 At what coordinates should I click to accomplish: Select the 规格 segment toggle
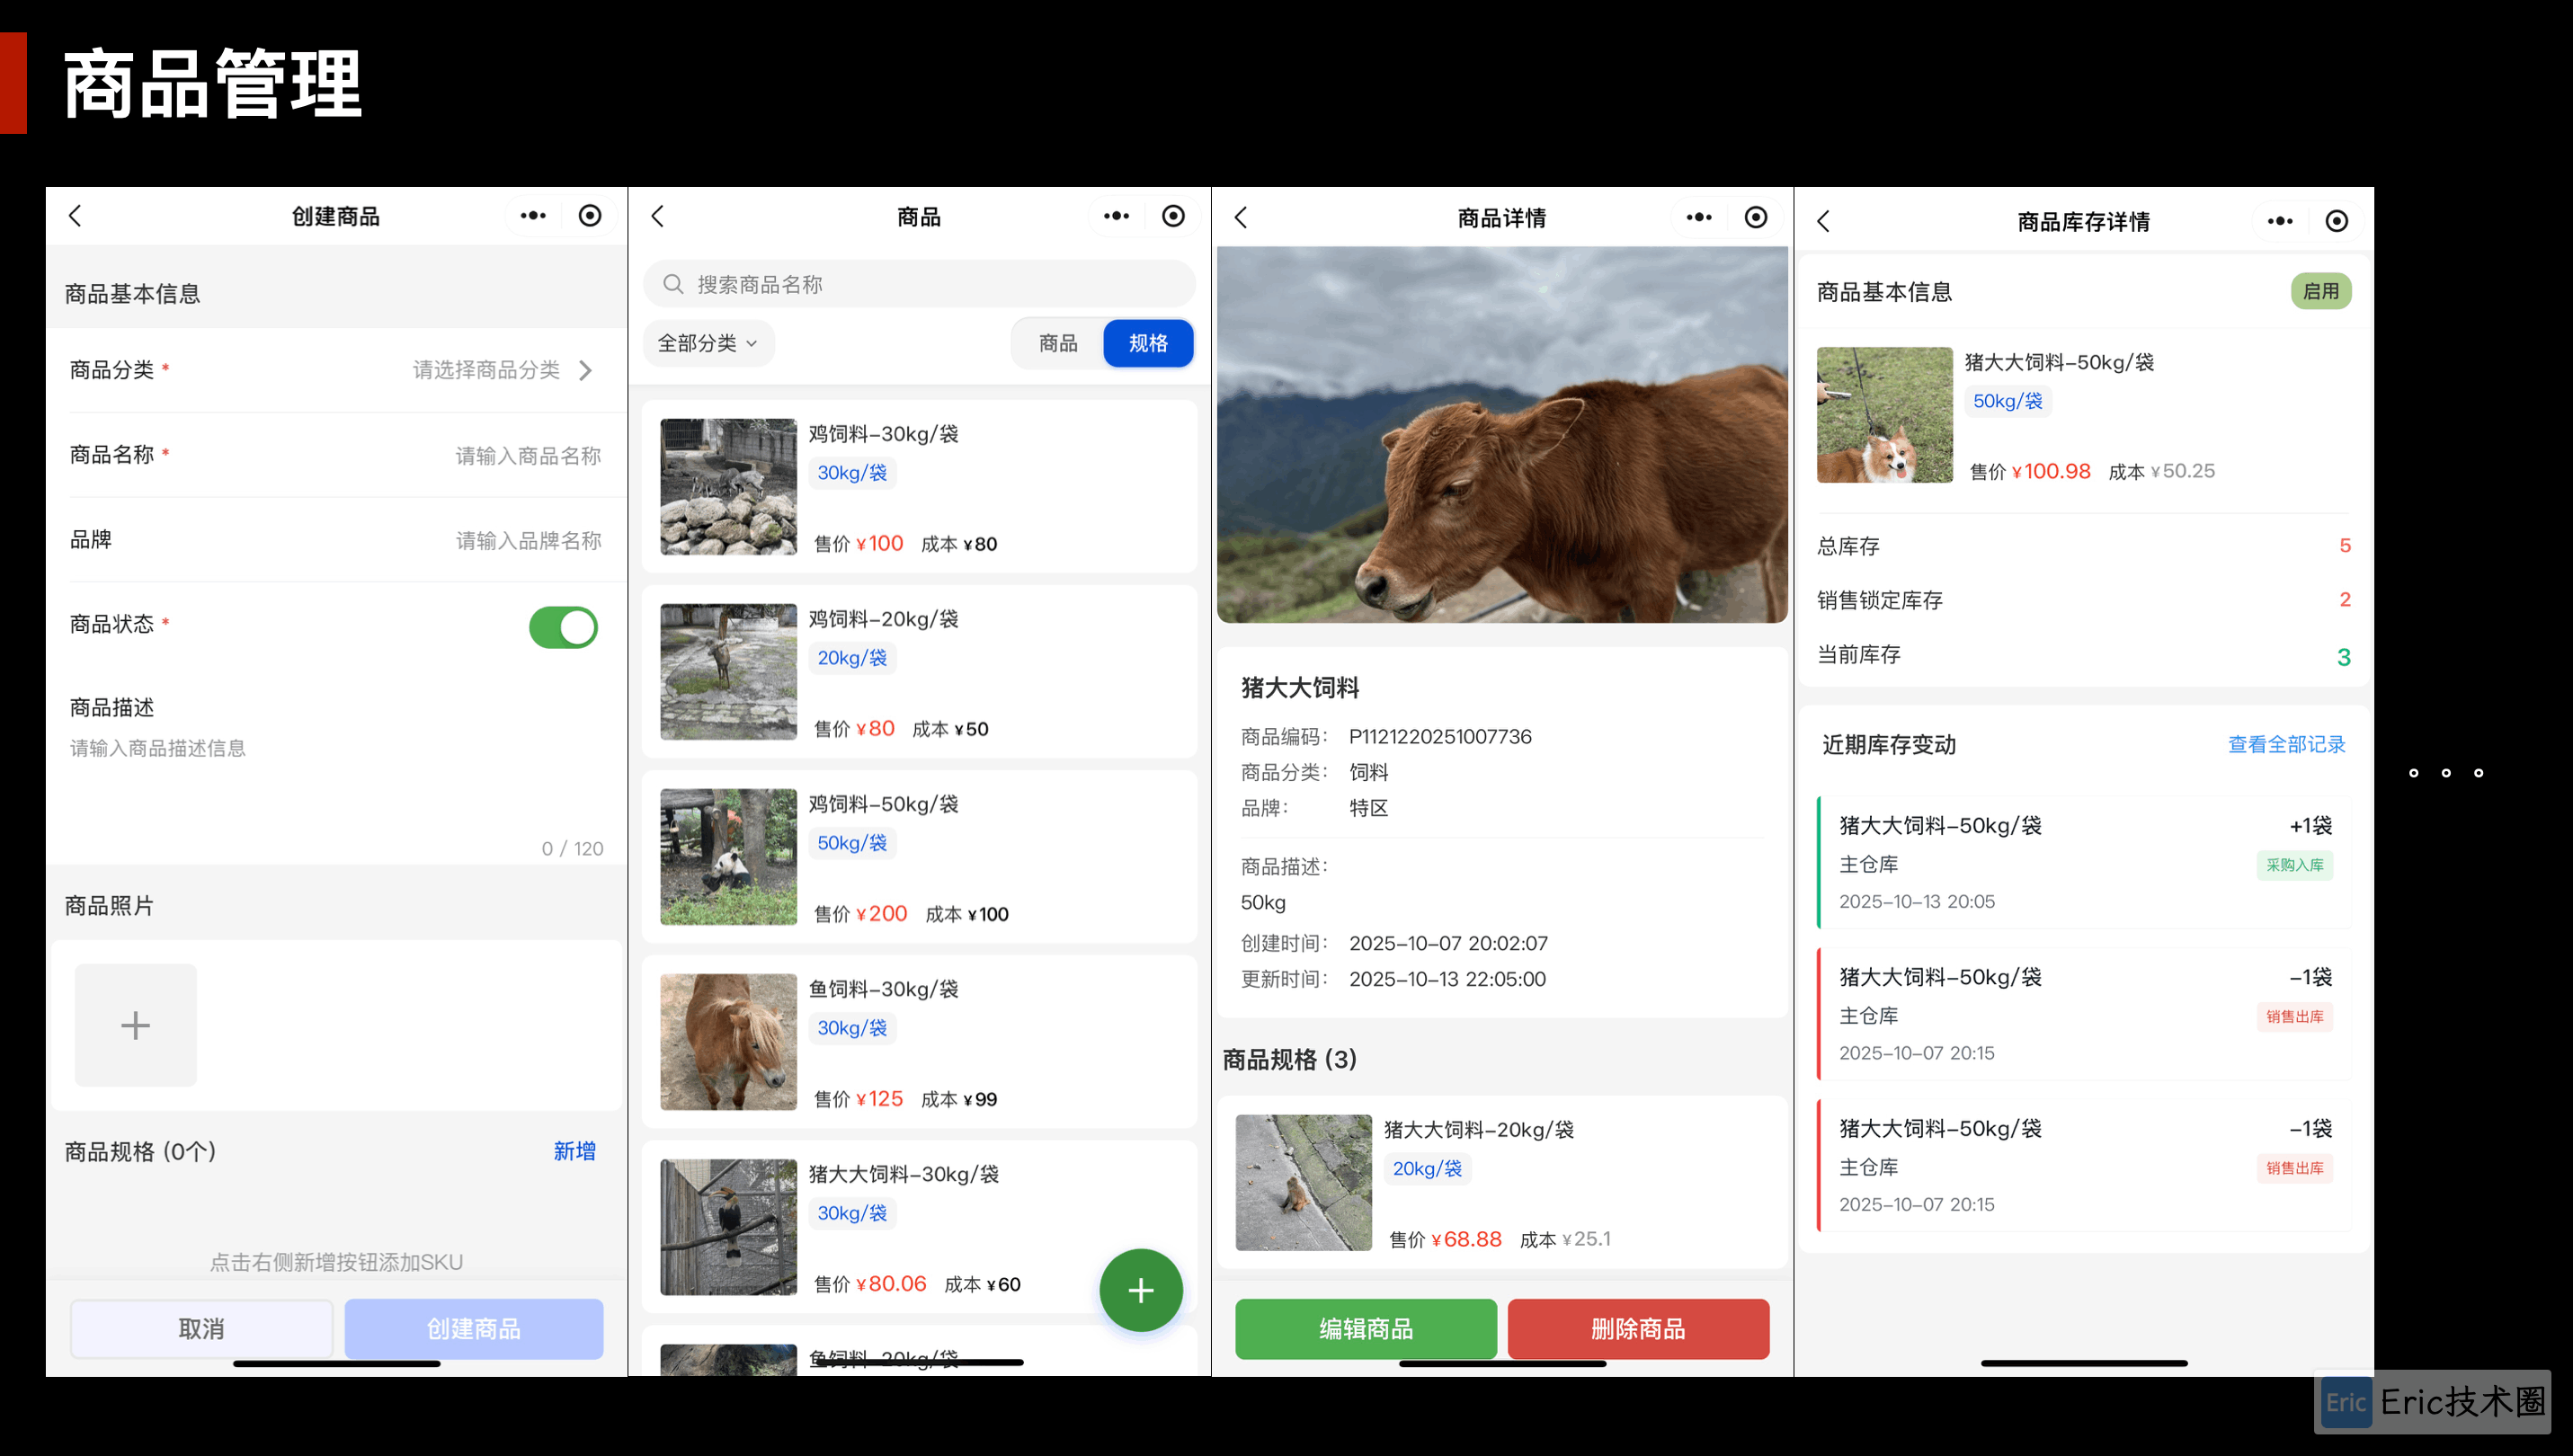click(1148, 344)
